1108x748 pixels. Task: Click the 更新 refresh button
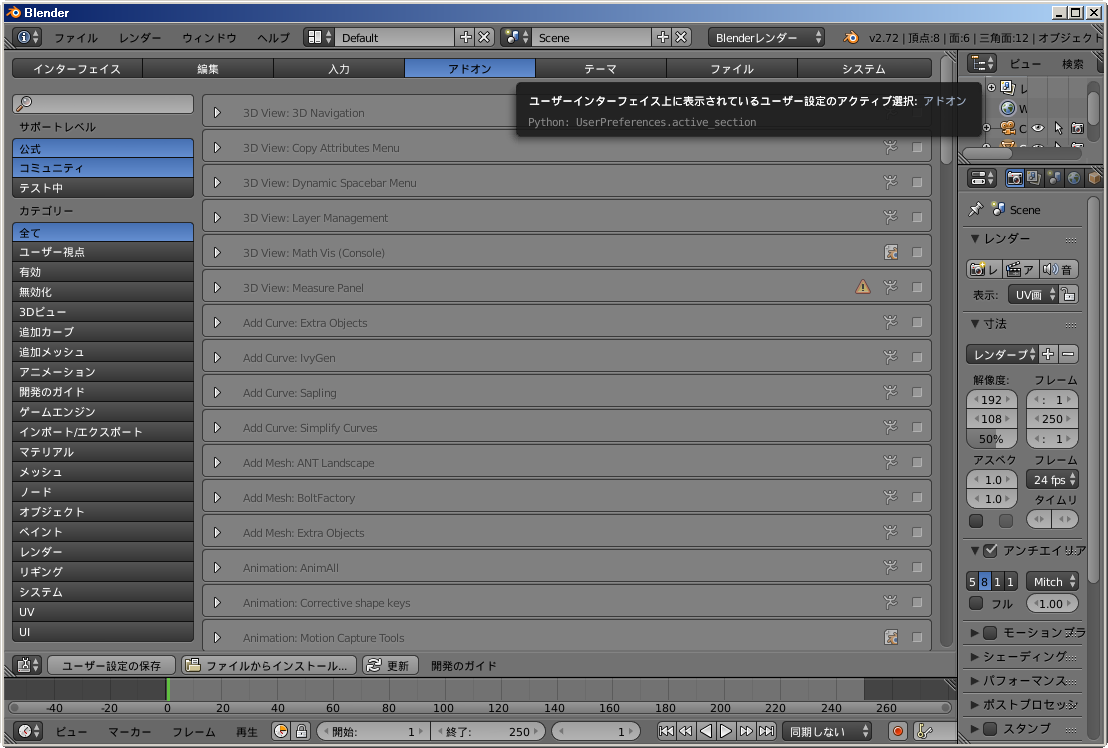click(390, 665)
